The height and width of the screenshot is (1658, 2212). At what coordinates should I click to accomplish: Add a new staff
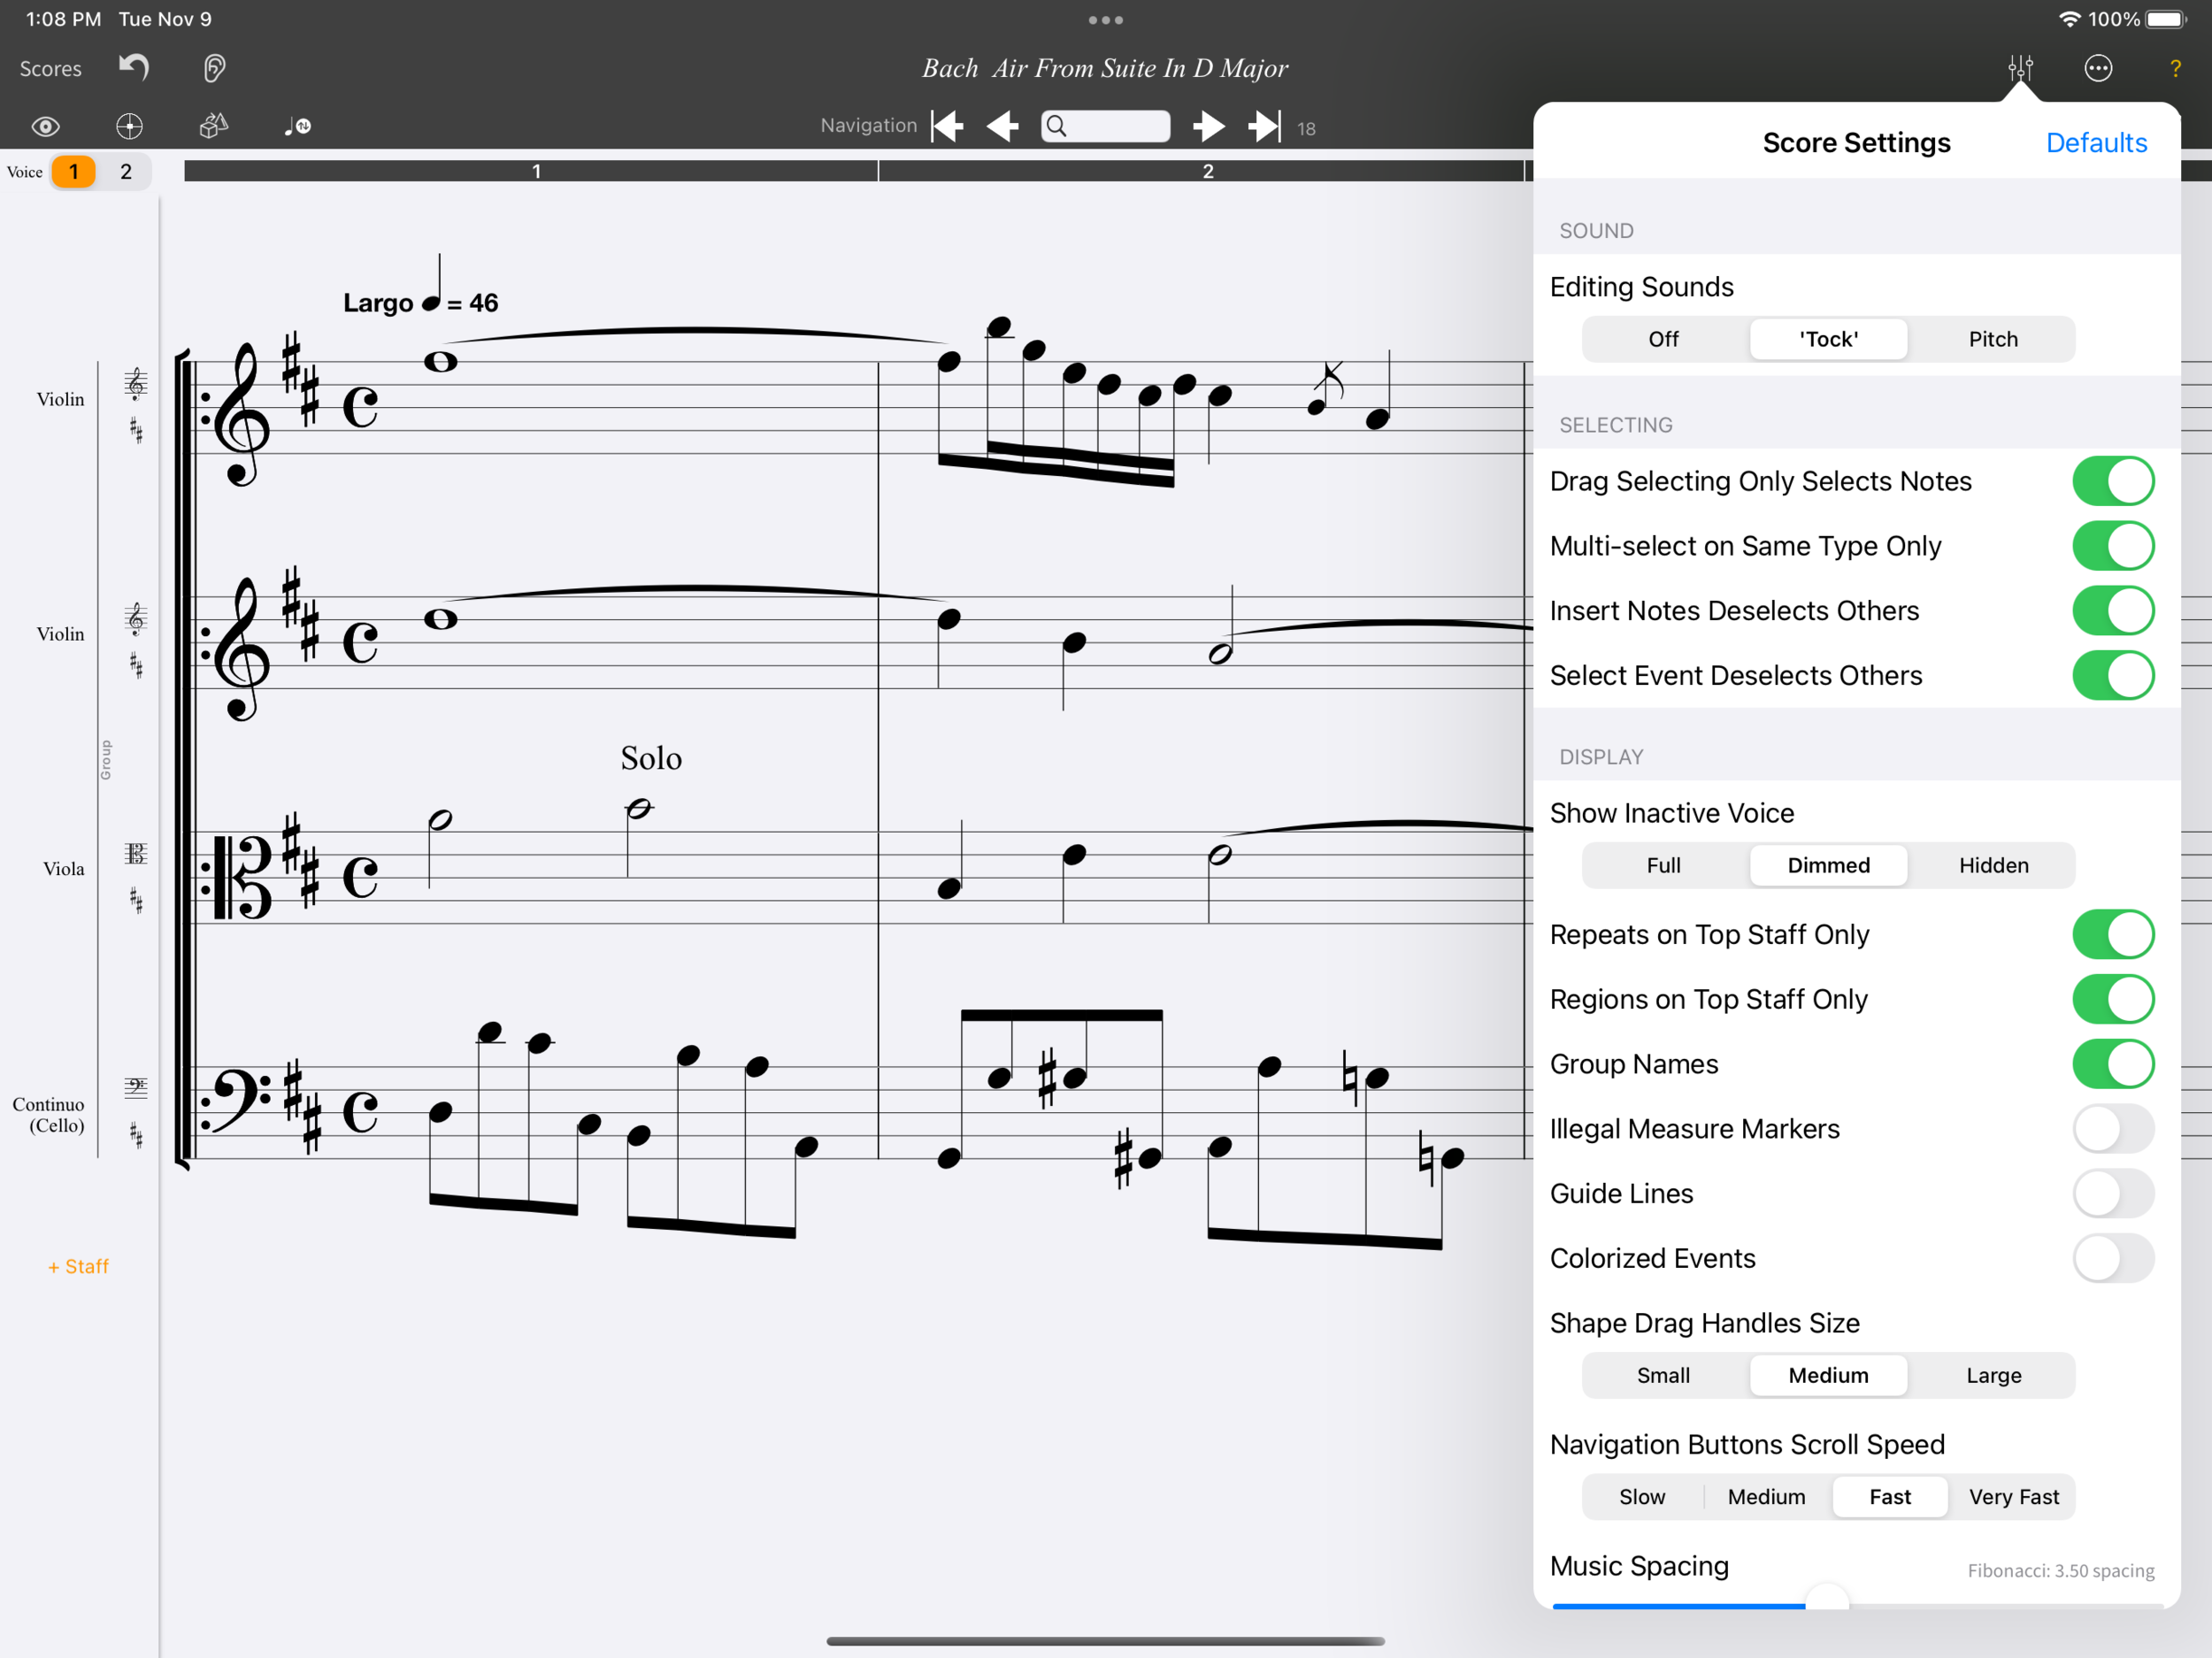click(x=78, y=1267)
